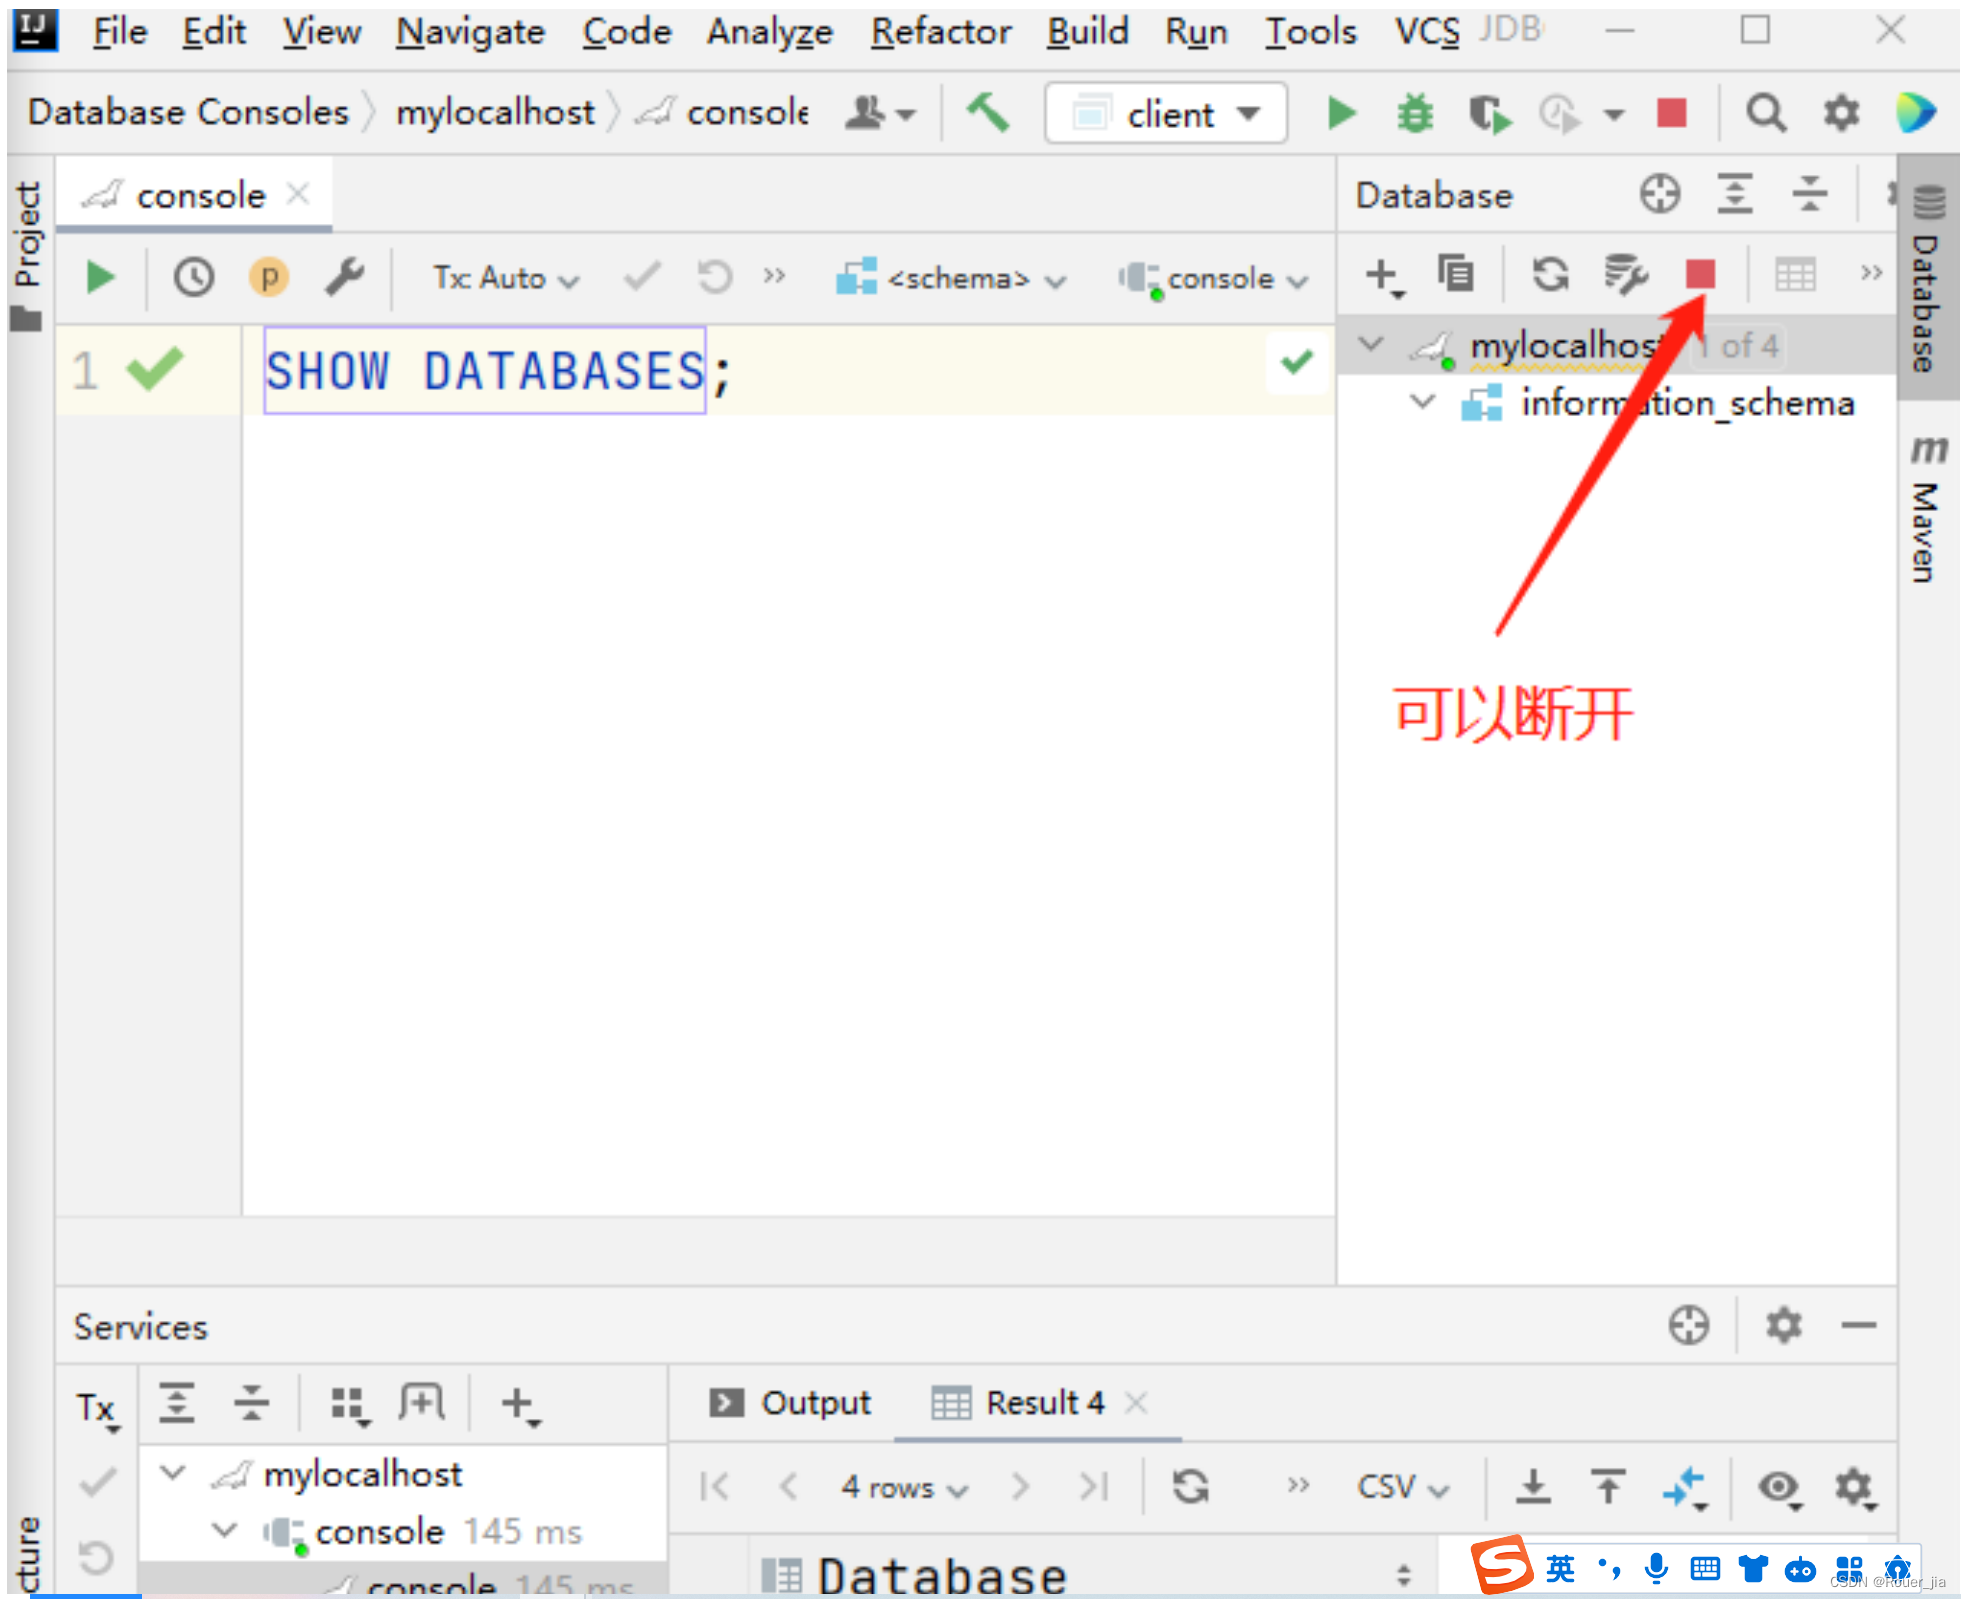This screenshot has width=1961, height=1599.
Task: Open data source properties edit icon
Action: (x=1625, y=274)
